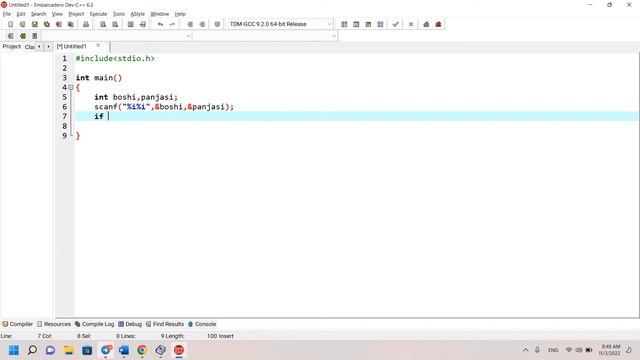Switch to the Resources bottom tab
The height and width of the screenshot is (360, 640).
pyautogui.click(x=54, y=324)
